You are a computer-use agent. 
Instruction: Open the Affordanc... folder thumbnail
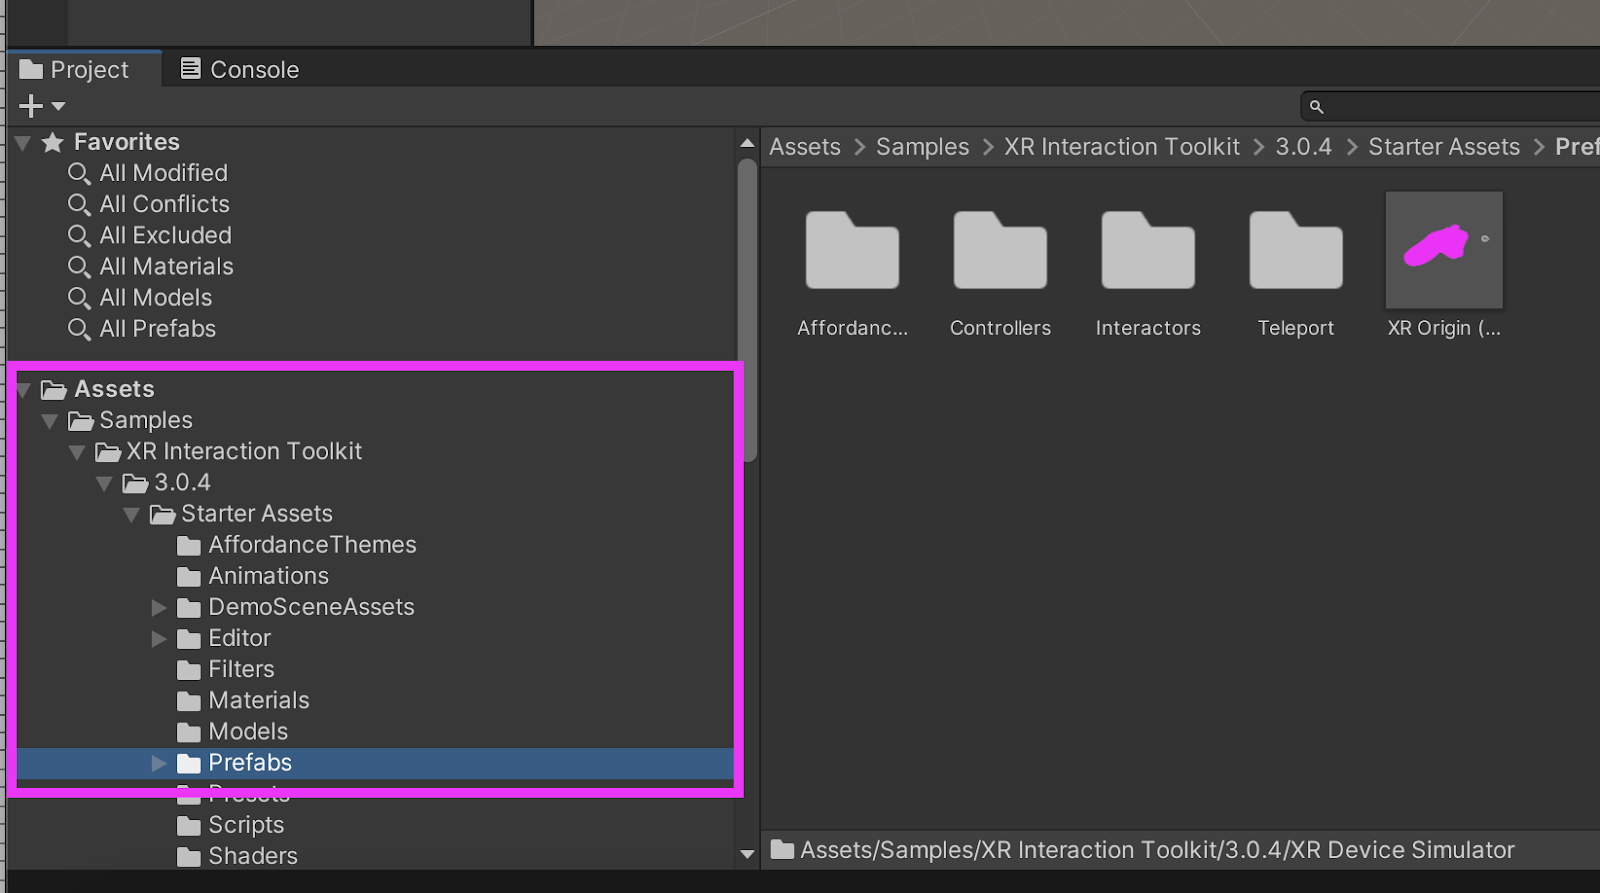click(x=852, y=250)
